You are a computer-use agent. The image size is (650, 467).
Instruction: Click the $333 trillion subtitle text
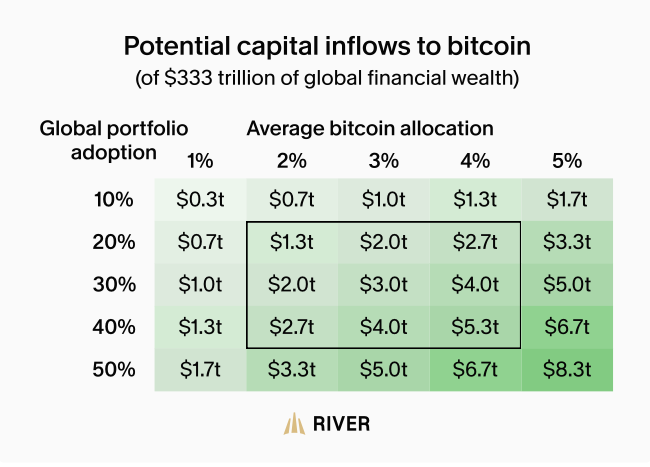(327, 78)
